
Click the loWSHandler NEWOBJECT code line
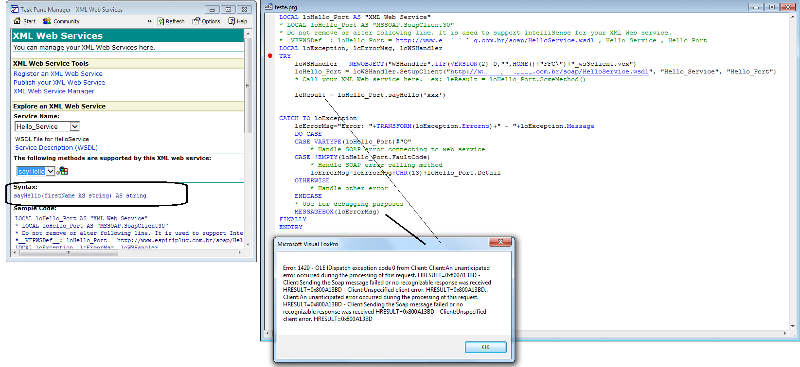[464, 63]
